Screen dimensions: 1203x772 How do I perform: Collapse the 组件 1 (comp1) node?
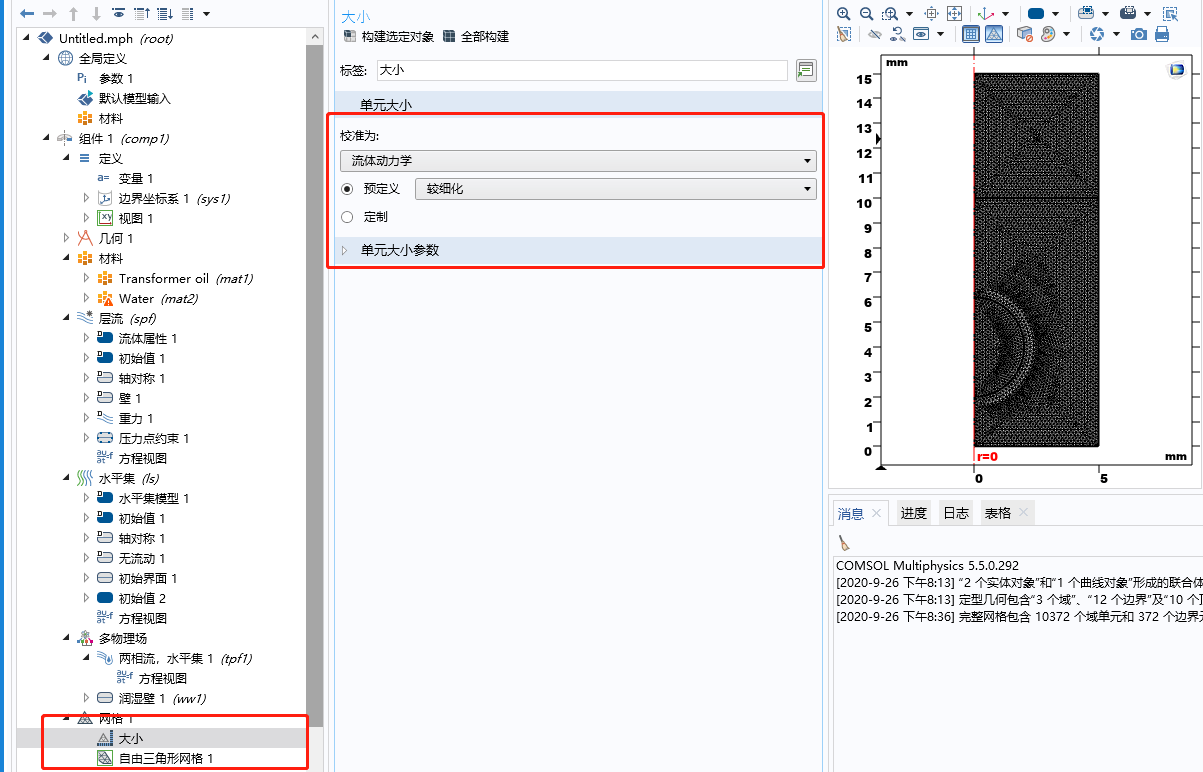(46, 138)
